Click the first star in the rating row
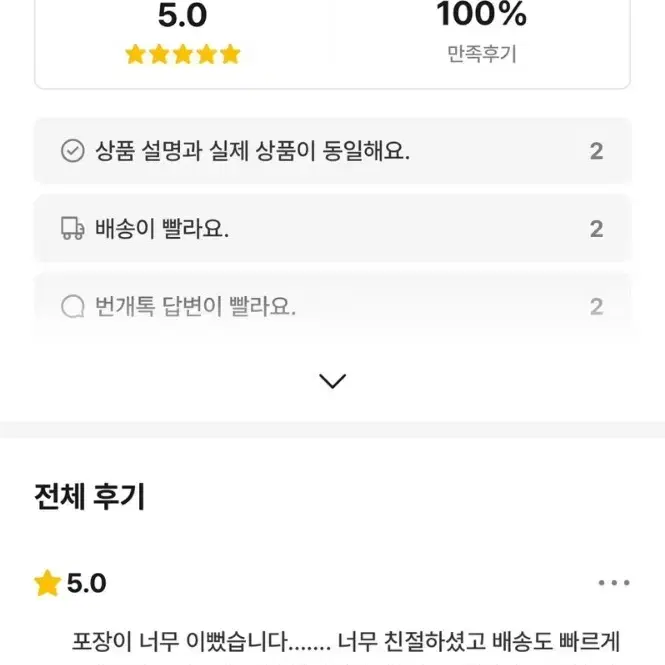Screen dimensions: 665x665 point(136,54)
